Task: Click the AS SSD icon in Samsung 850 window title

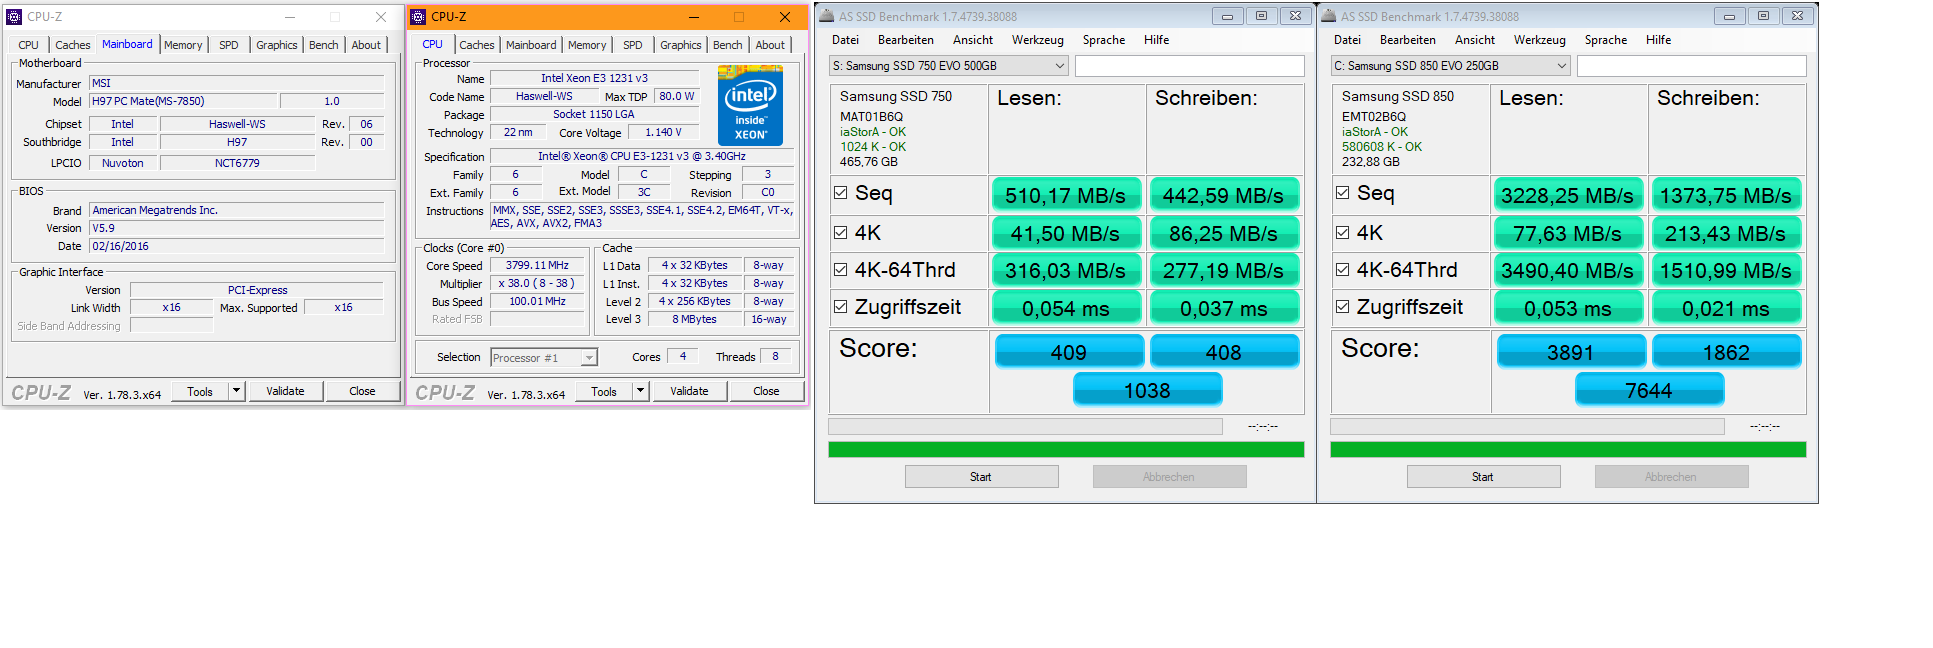Action: (1328, 16)
